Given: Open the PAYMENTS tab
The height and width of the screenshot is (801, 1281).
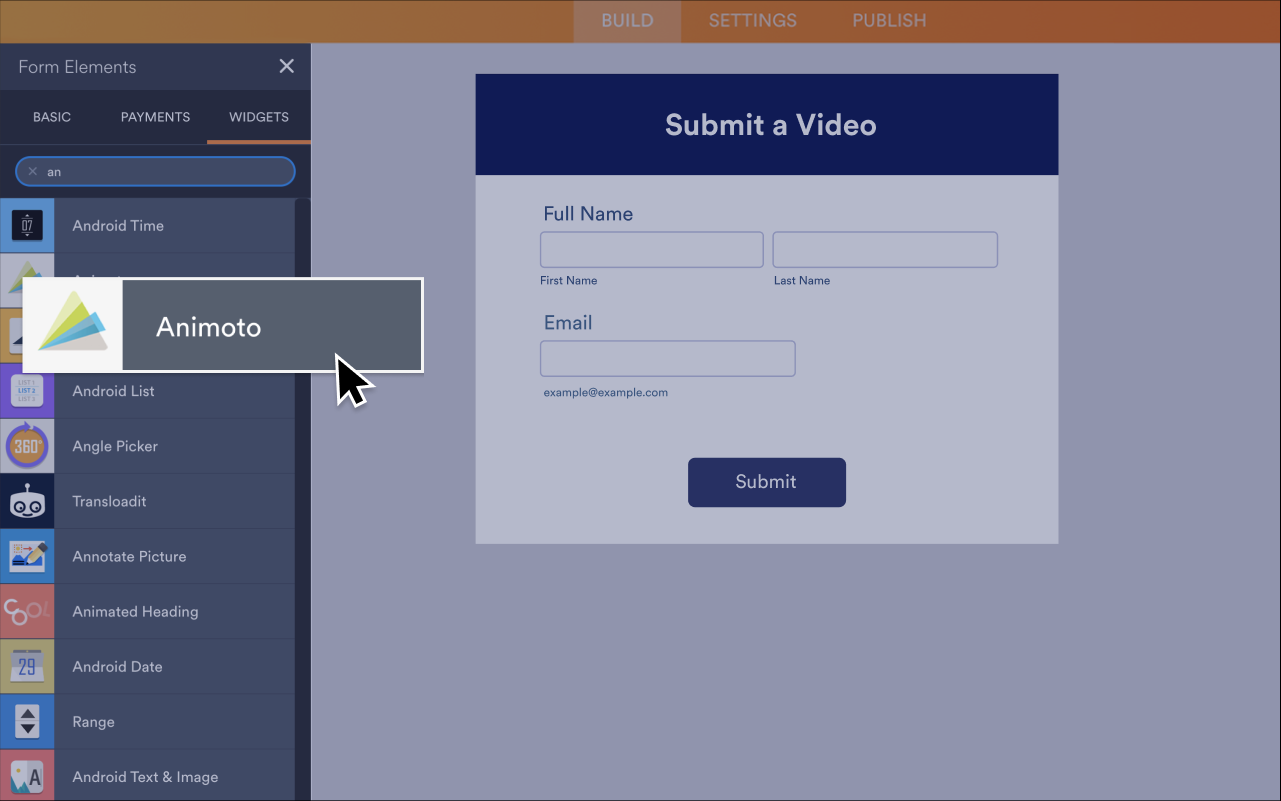Looking at the screenshot, I should pyautogui.click(x=155, y=117).
